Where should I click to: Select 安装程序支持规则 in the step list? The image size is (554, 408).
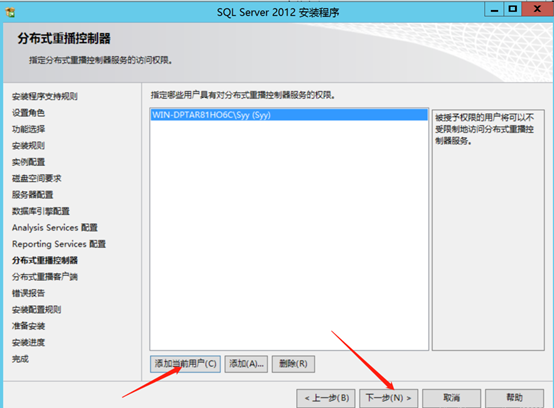[x=45, y=96]
